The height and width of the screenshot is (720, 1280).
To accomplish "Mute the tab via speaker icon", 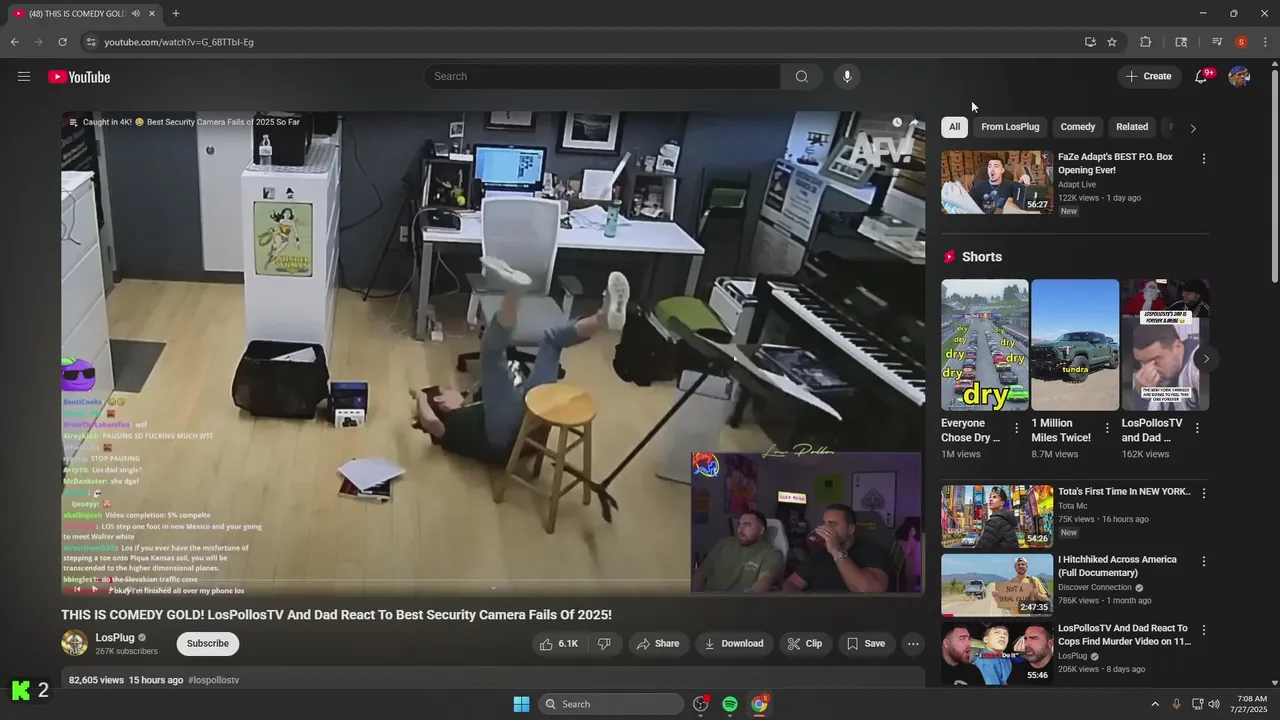I will (136, 14).
